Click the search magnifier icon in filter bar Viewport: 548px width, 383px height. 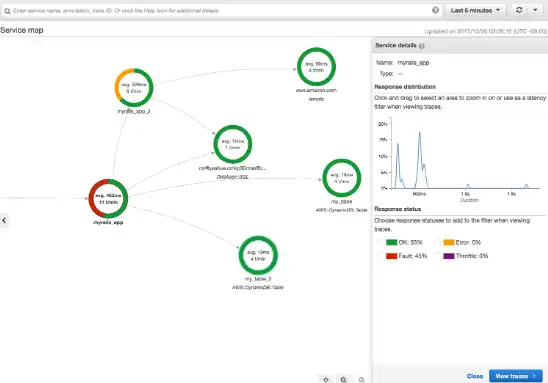coord(7,11)
